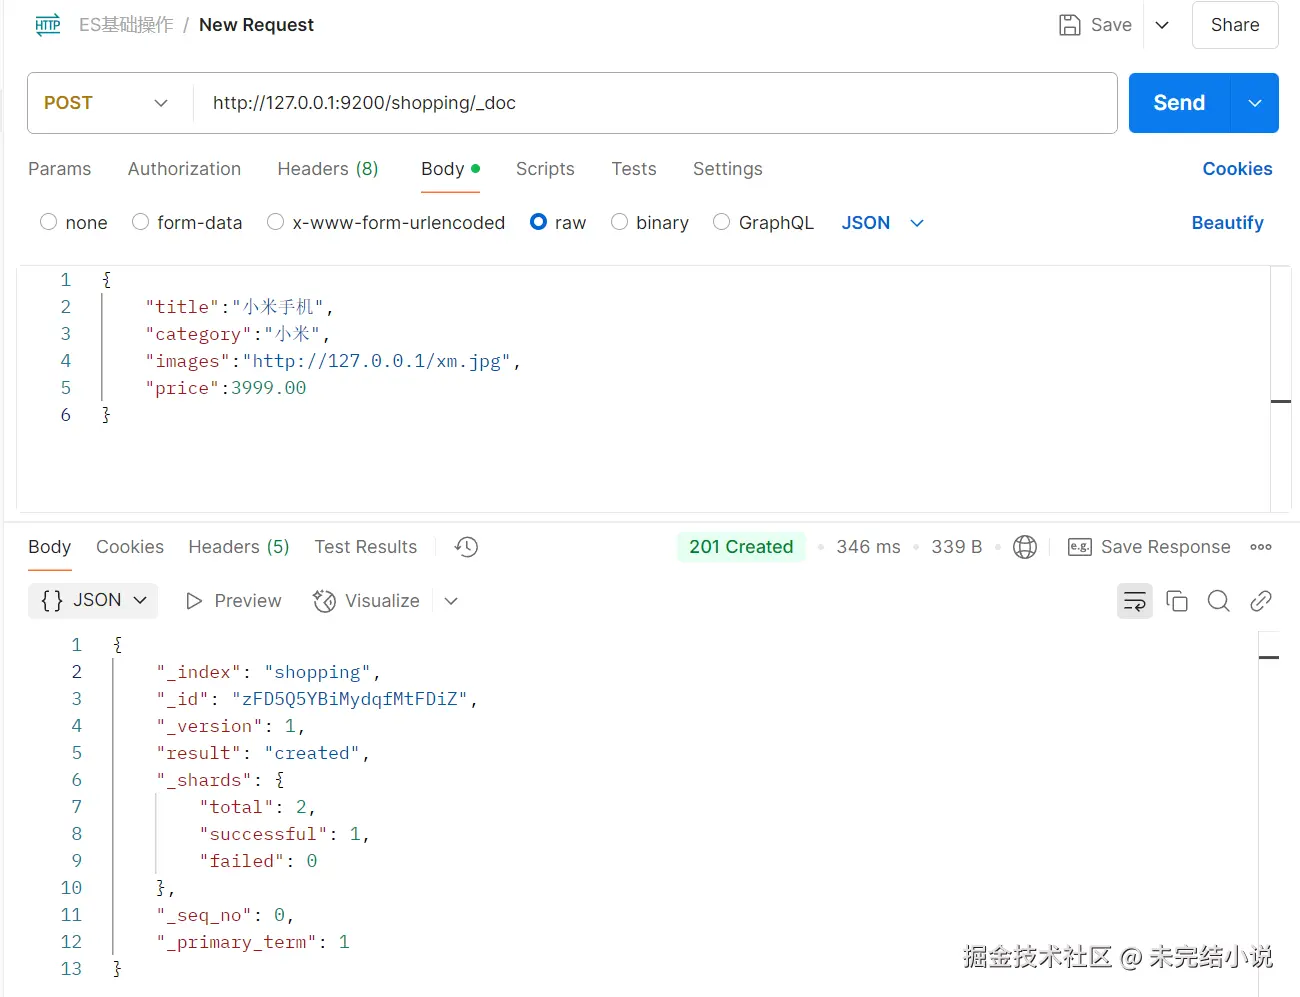Click the Save floppy disk icon

tap(1070, 25)
